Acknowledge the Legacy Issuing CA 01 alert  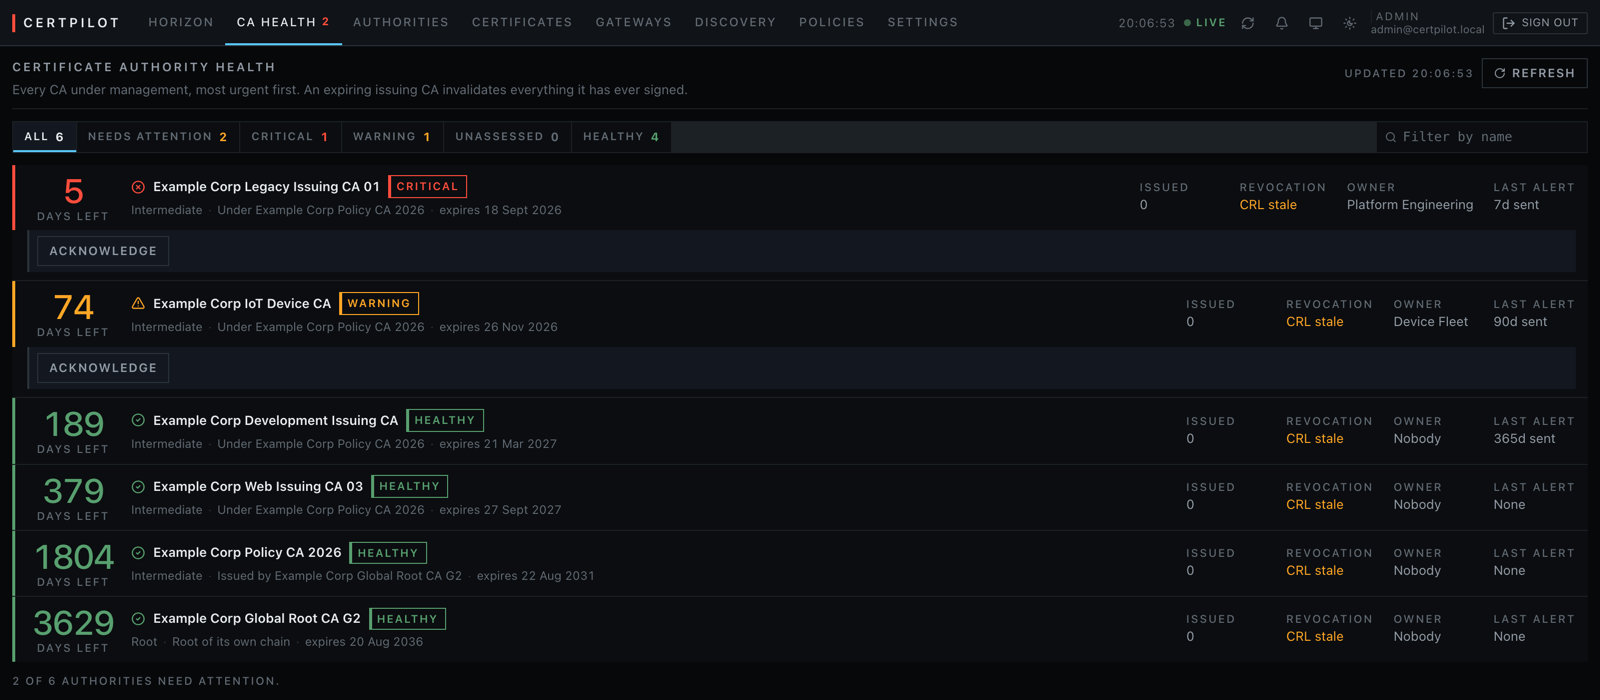pos(103,251)
